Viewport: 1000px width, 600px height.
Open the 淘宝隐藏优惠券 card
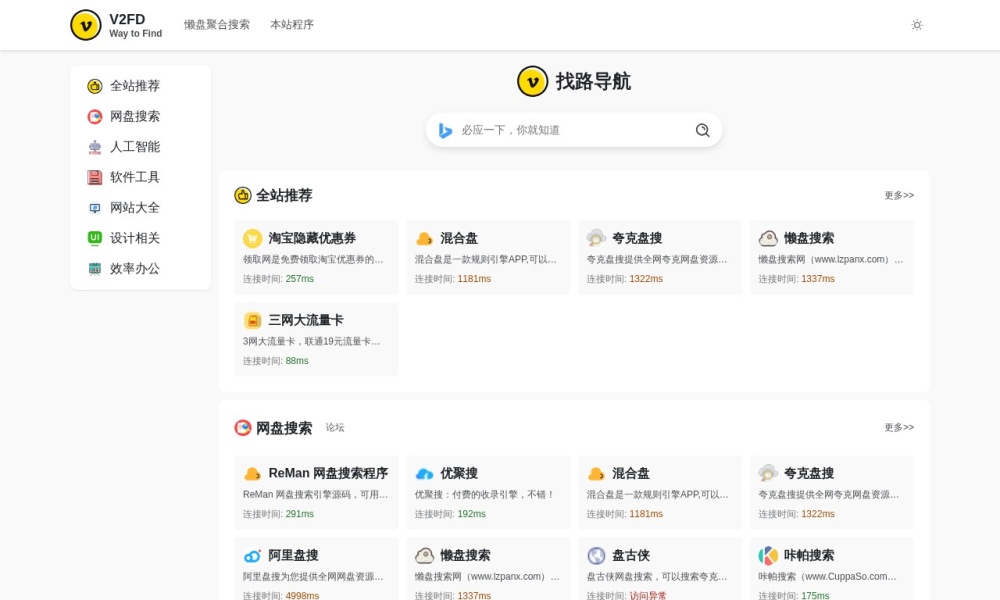(x=316, y=257)
